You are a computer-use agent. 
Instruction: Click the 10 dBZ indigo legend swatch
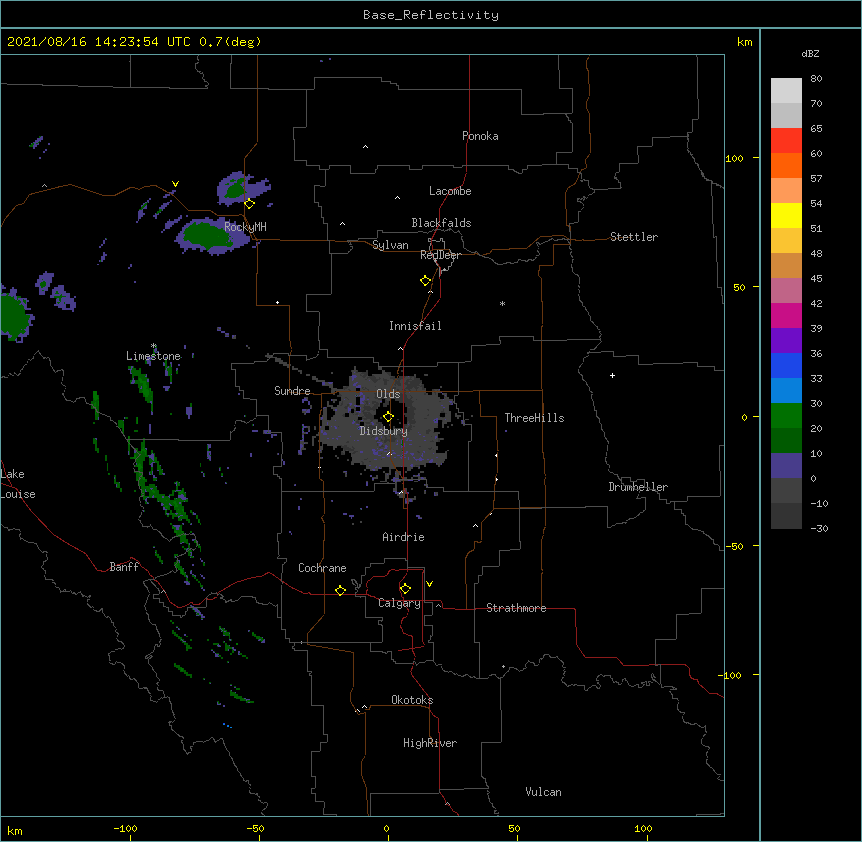(786, 466)
